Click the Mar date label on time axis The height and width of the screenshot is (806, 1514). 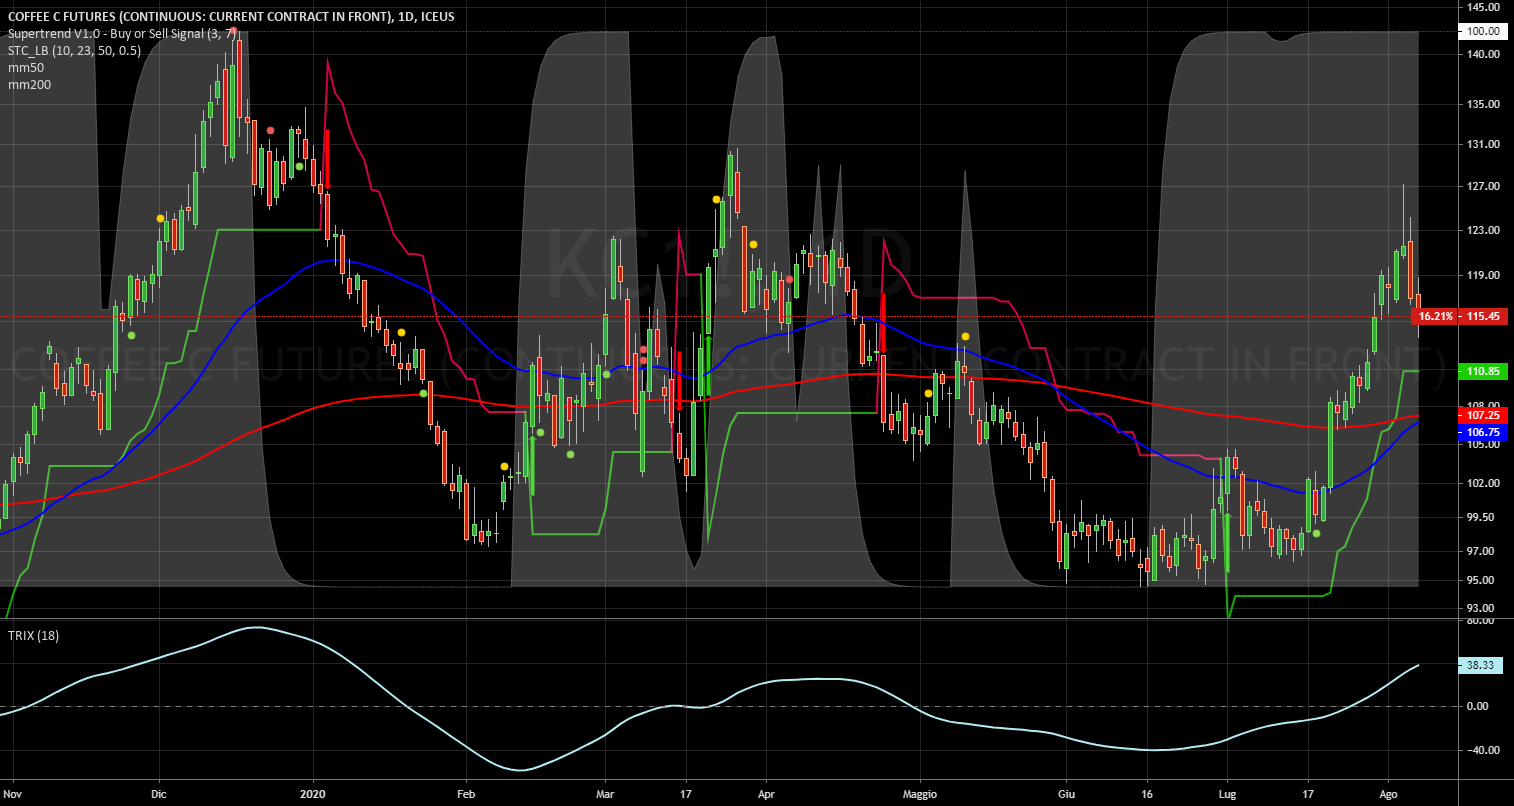coord(604,793)
